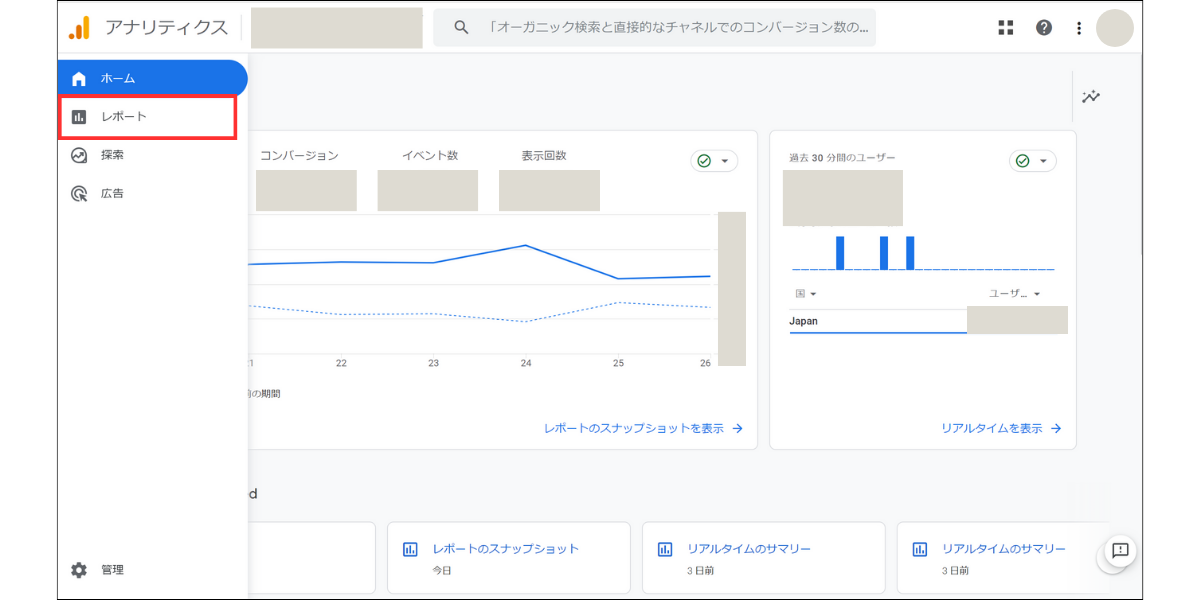Click the Google Analytics logo
This screenshot has height=600, width=1200.
(80, 28)
